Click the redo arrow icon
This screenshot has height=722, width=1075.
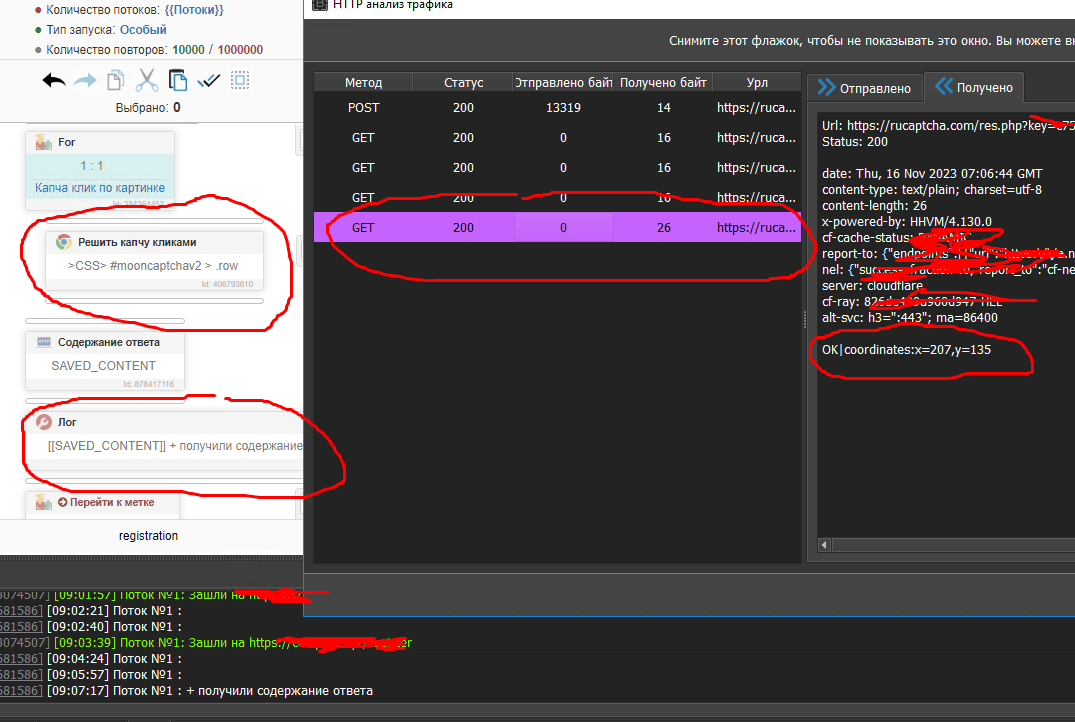pos(86,81)
